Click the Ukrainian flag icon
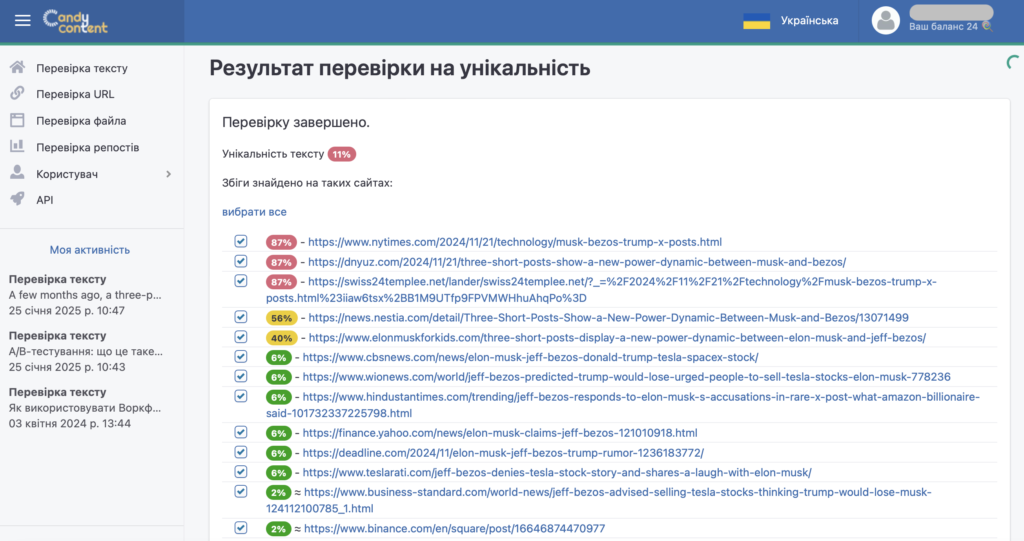Viewport: 1024px width, 541px height. [x=756, y=21]
